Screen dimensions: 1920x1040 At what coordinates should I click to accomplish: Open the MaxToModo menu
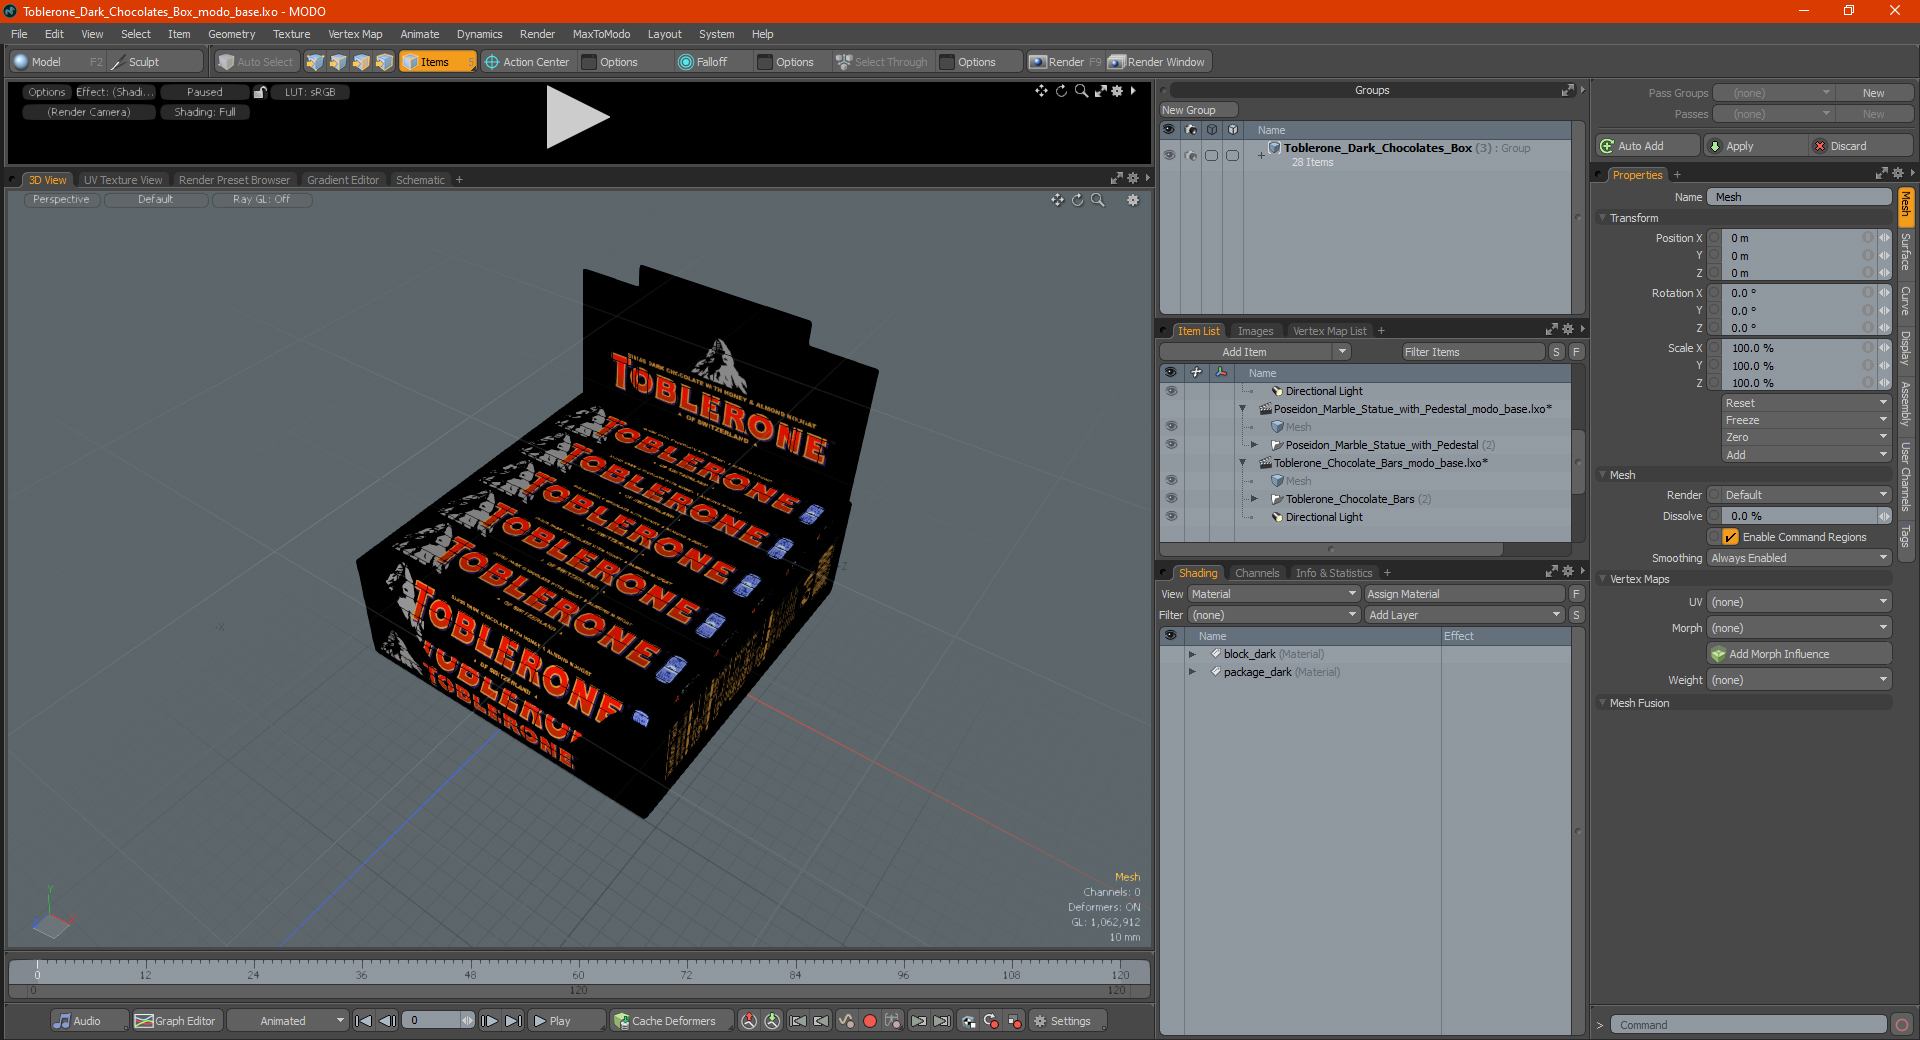601,34
